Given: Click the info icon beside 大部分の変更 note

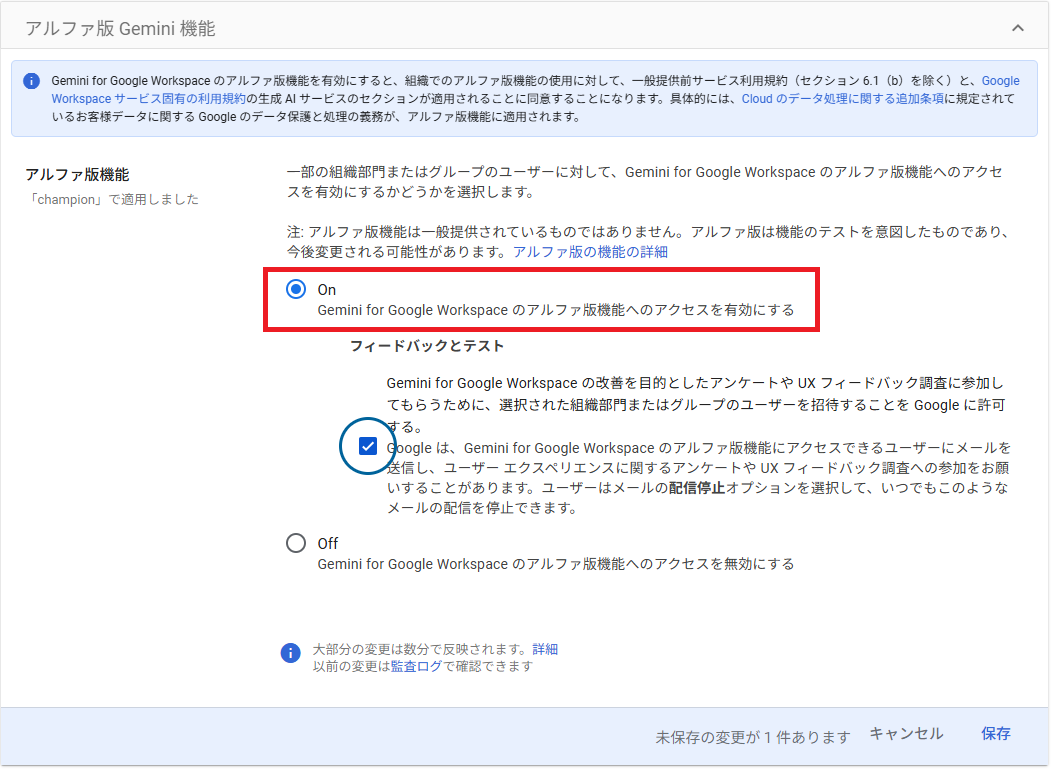Looking at the screenshot, I should (291, 653).
